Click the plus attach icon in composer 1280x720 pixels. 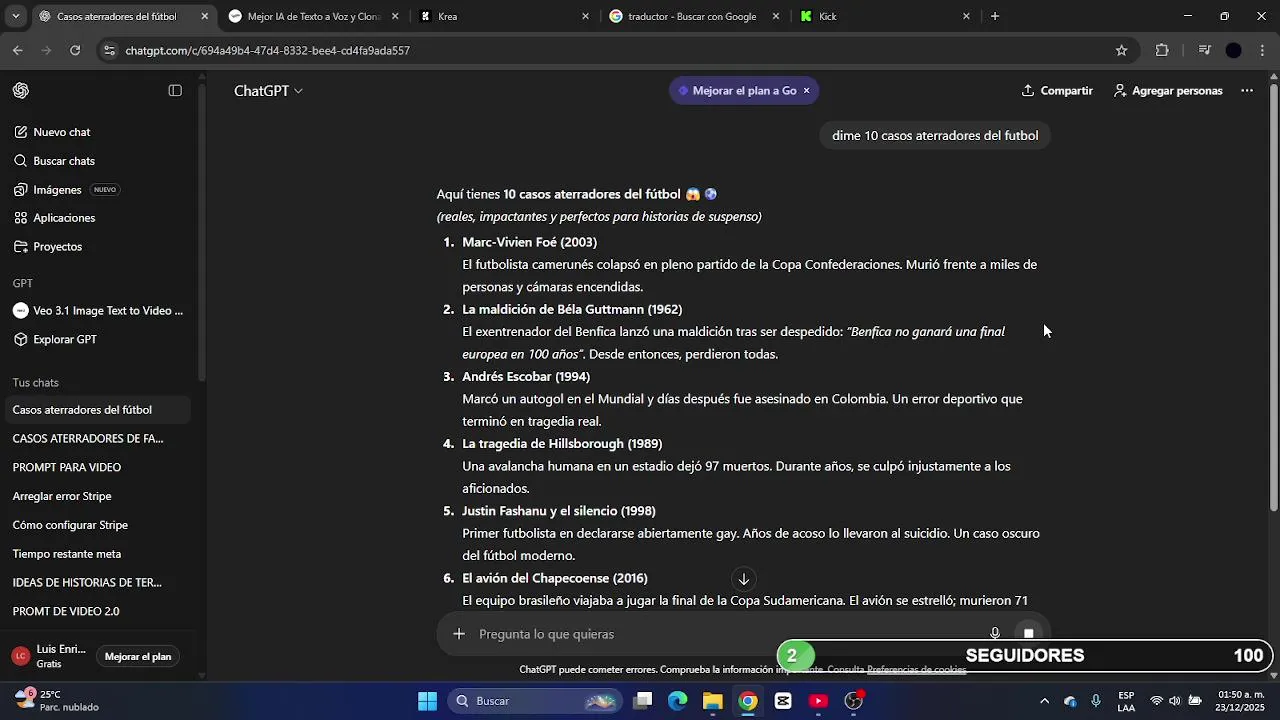click(x=459, y=634)
